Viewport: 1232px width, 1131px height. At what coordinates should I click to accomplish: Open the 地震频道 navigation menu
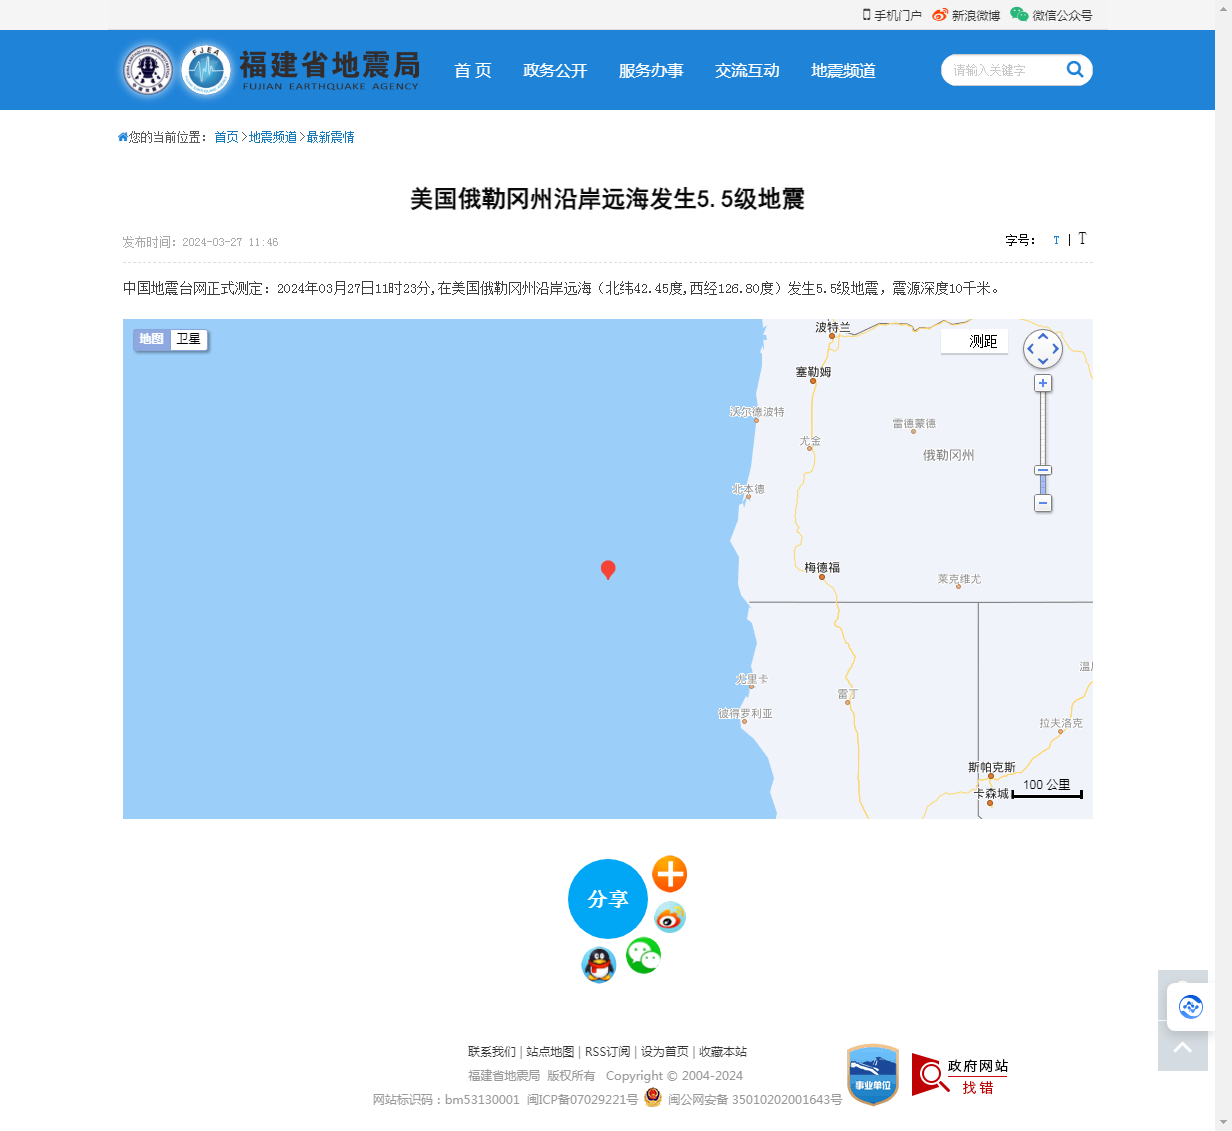(x=843, y=71)
